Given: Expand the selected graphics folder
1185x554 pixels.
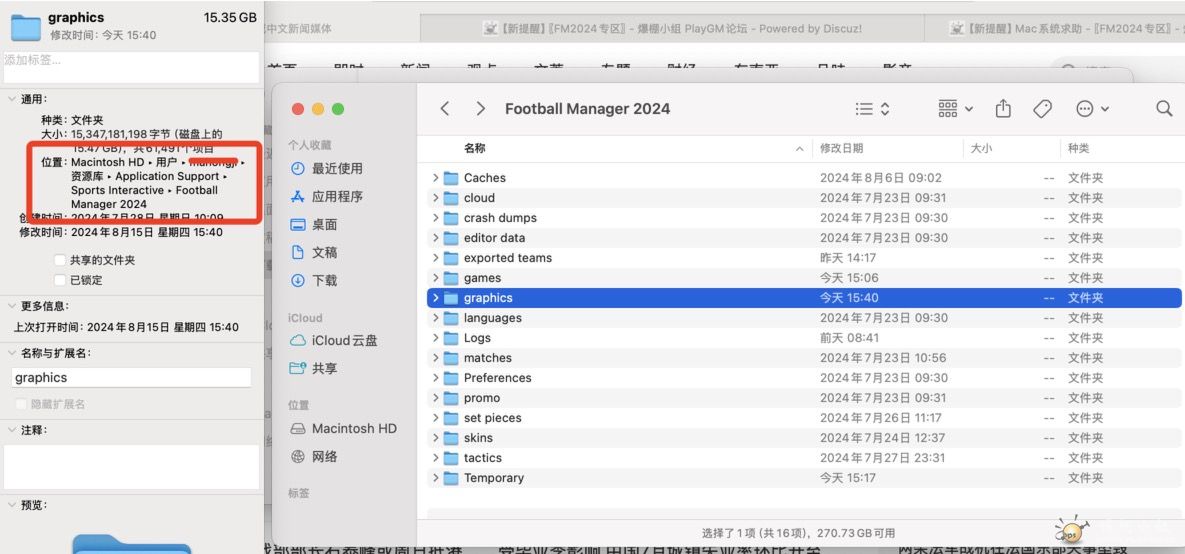Looking at the screenshot, I should click(435, 298).
